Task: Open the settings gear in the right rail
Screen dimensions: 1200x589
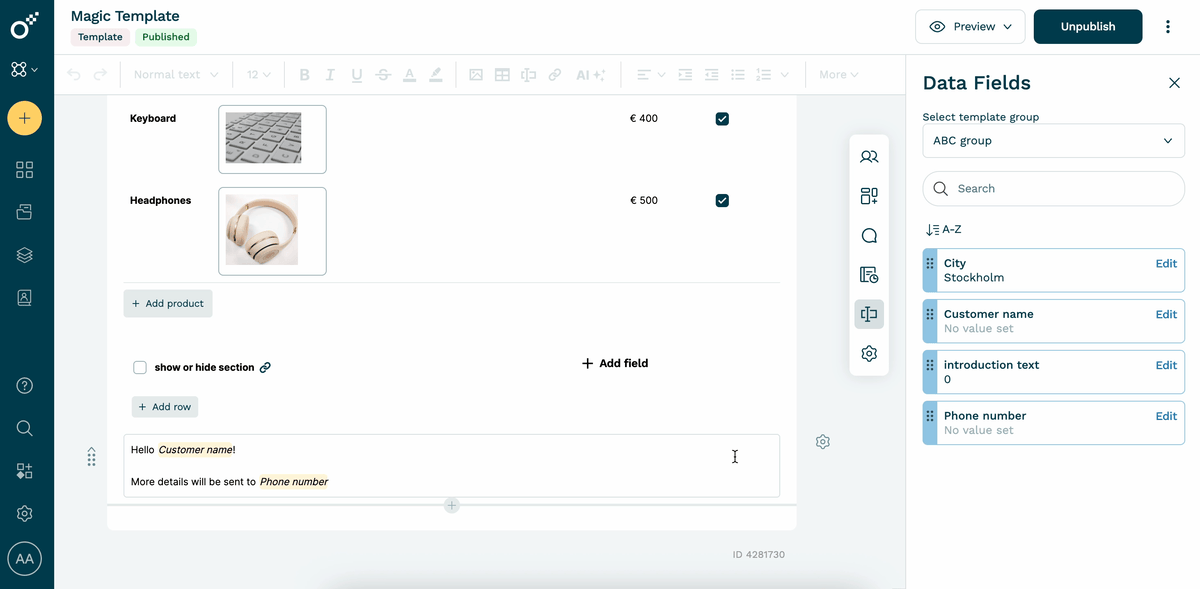Action: pos(869,354)
